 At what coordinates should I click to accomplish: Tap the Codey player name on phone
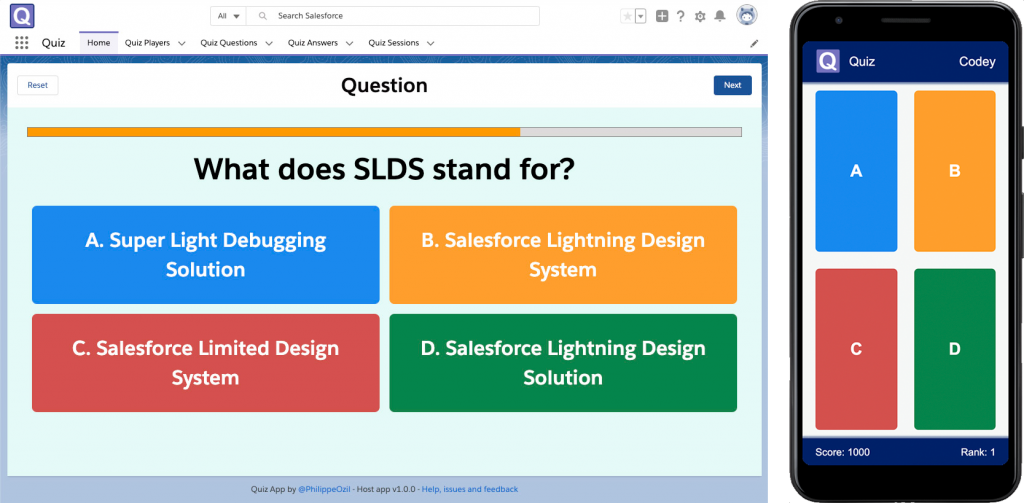977,61
